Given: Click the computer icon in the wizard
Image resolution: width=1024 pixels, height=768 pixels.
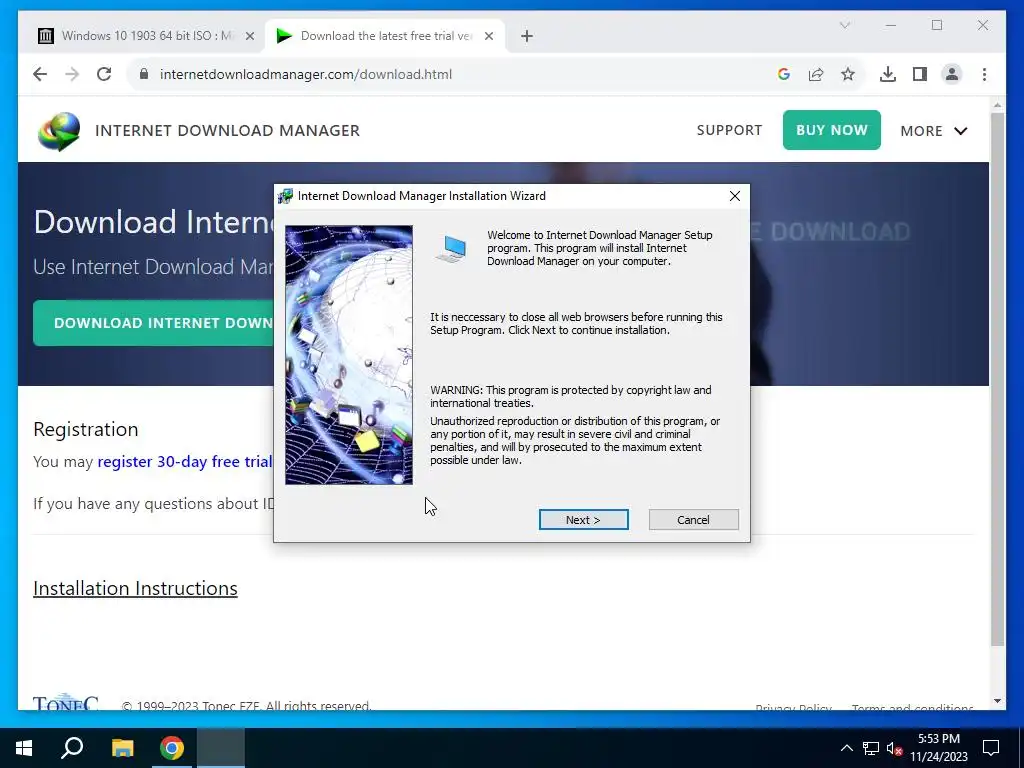Looking at the screenshot, I should (452, 249).
